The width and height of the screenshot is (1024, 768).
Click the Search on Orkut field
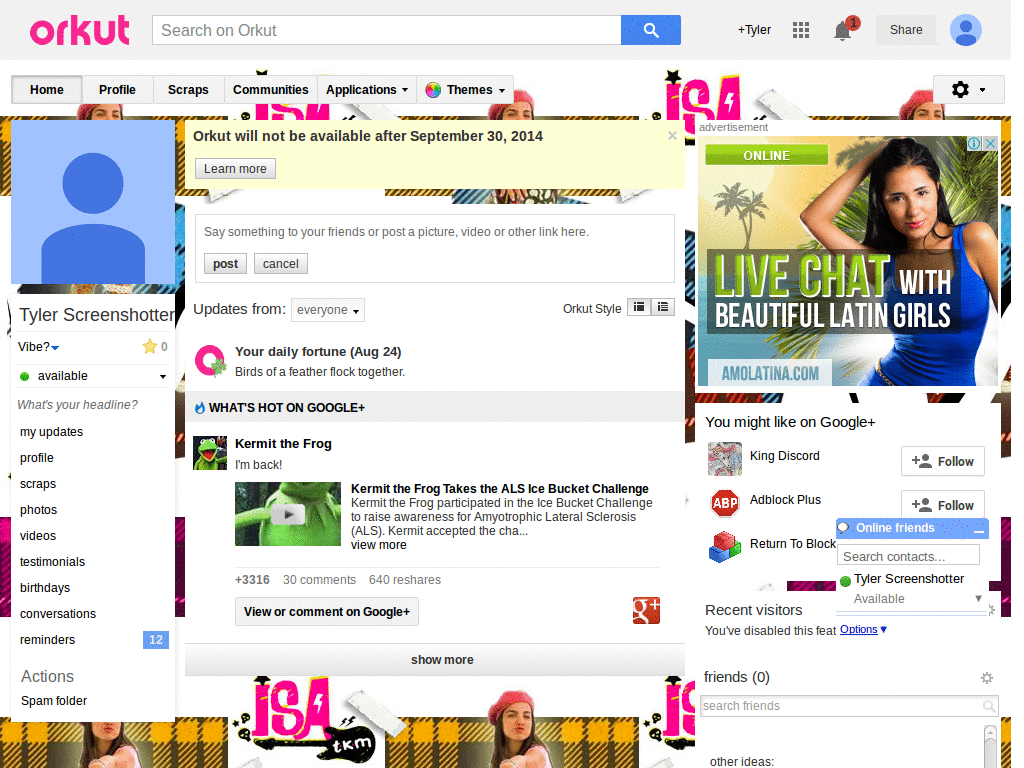387,30
